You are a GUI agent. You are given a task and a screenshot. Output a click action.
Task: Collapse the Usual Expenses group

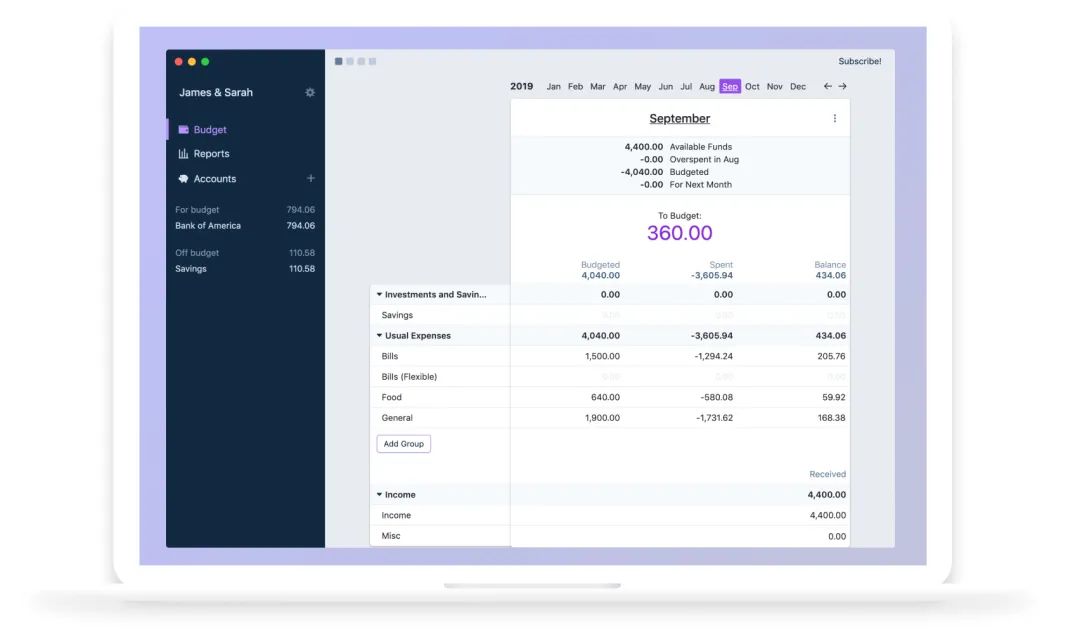coord(379,335)
